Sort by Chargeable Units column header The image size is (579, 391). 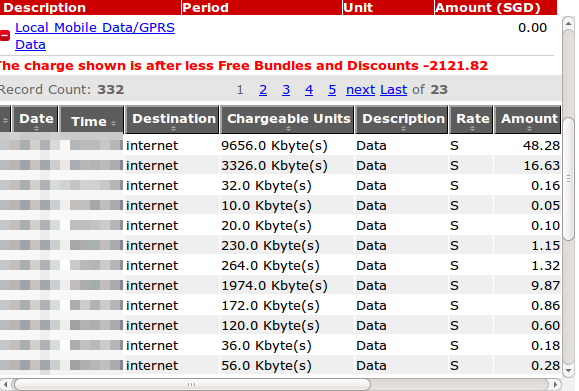click(x=287, y=119)
